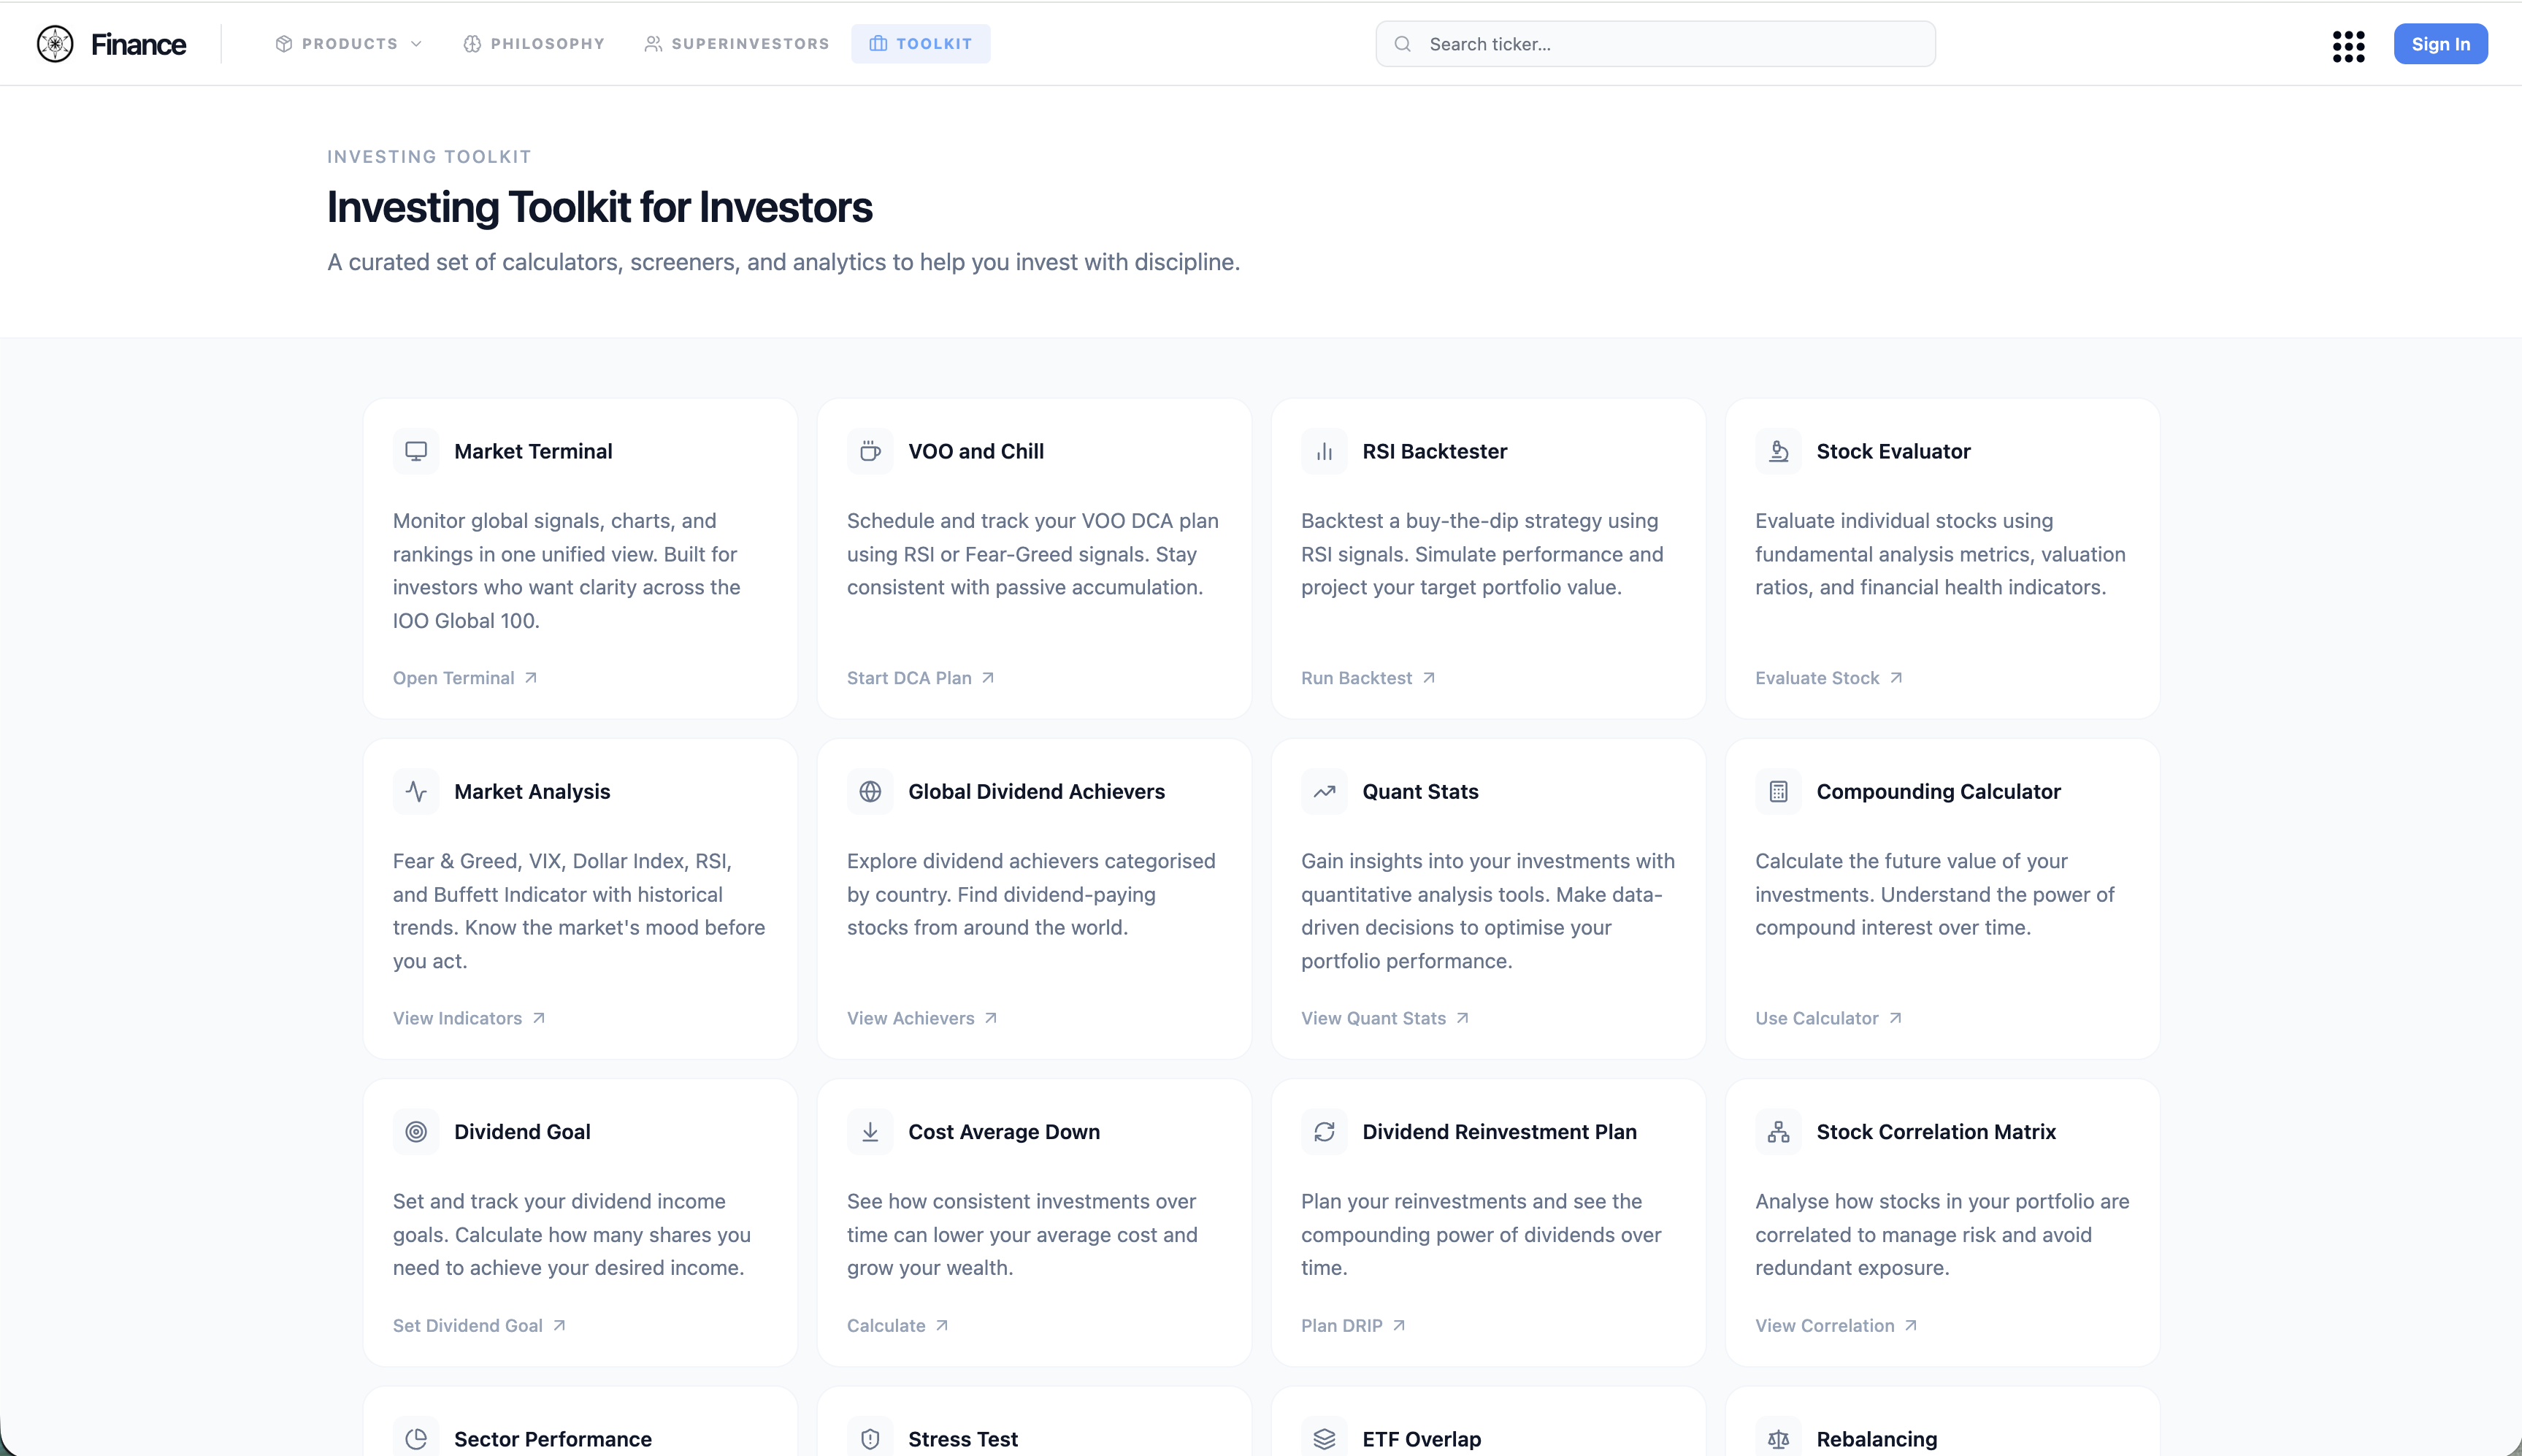The width and height of the screenshot is (2522, 1456).
Task: Click the Calculate link under Cost Average Down
Action: click(897, 1326)
